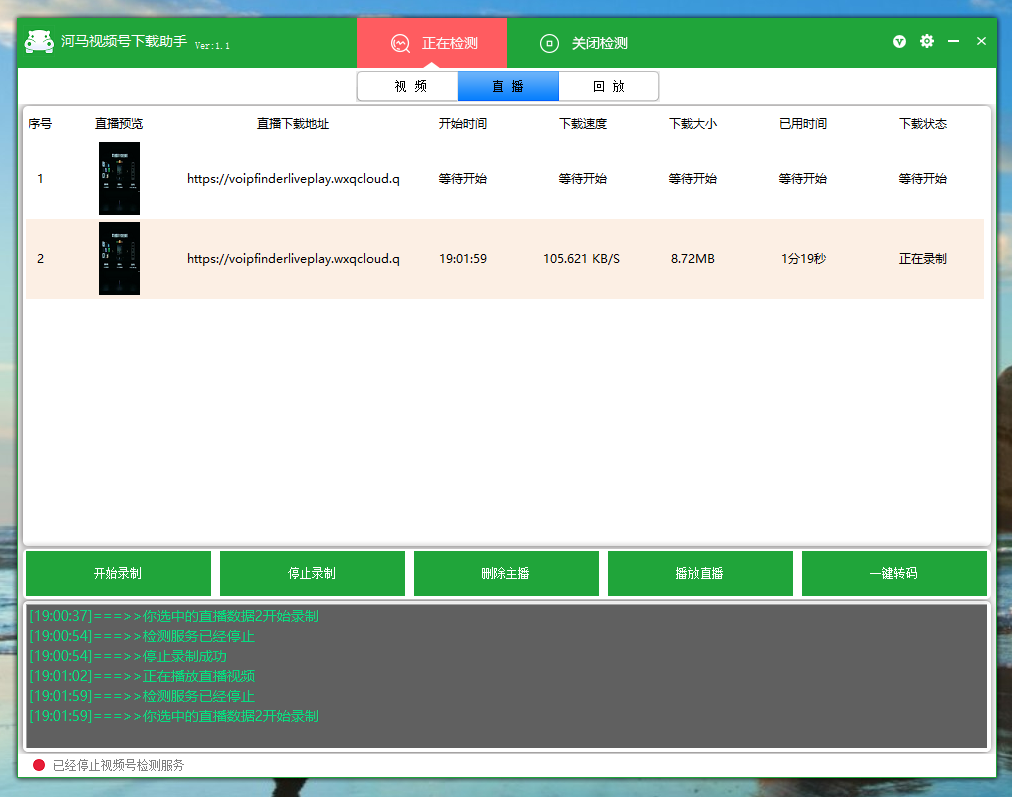Click the 停止录制 button
Viewport: 1012px width, 797px height.
point(312,573)
